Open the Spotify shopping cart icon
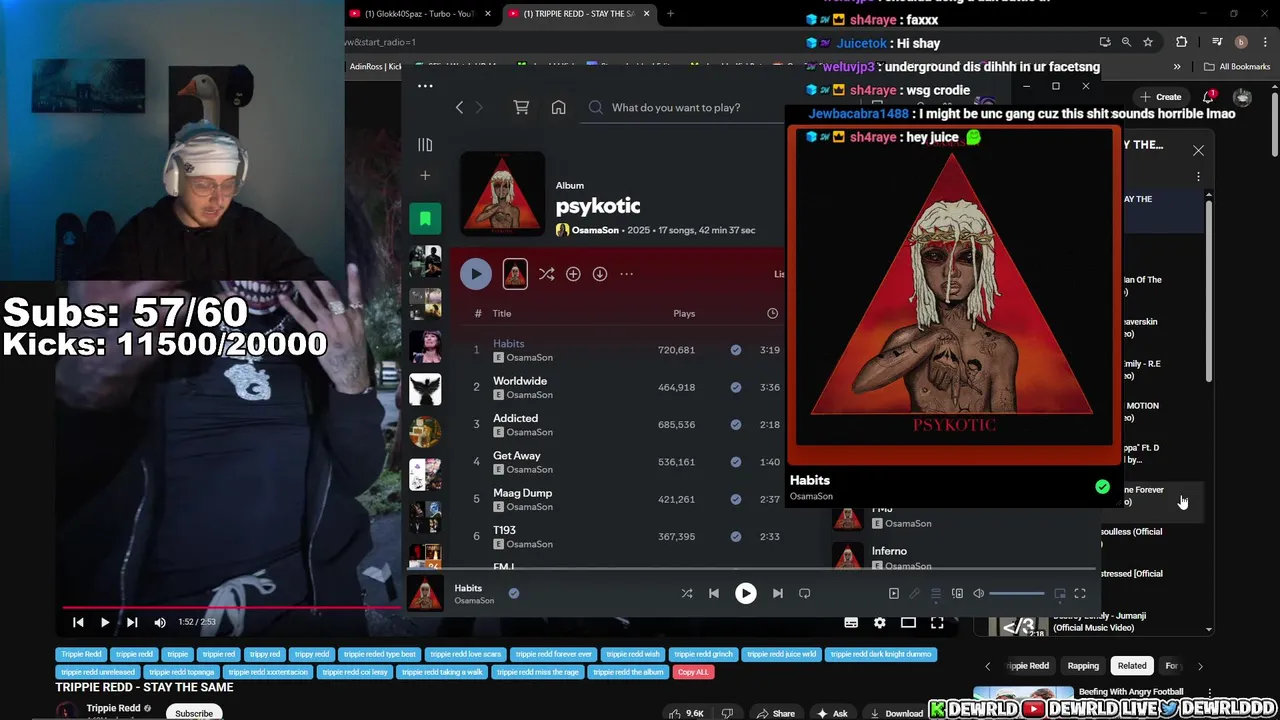Viewport: 1280px width, 720px height. click(521, 107)
